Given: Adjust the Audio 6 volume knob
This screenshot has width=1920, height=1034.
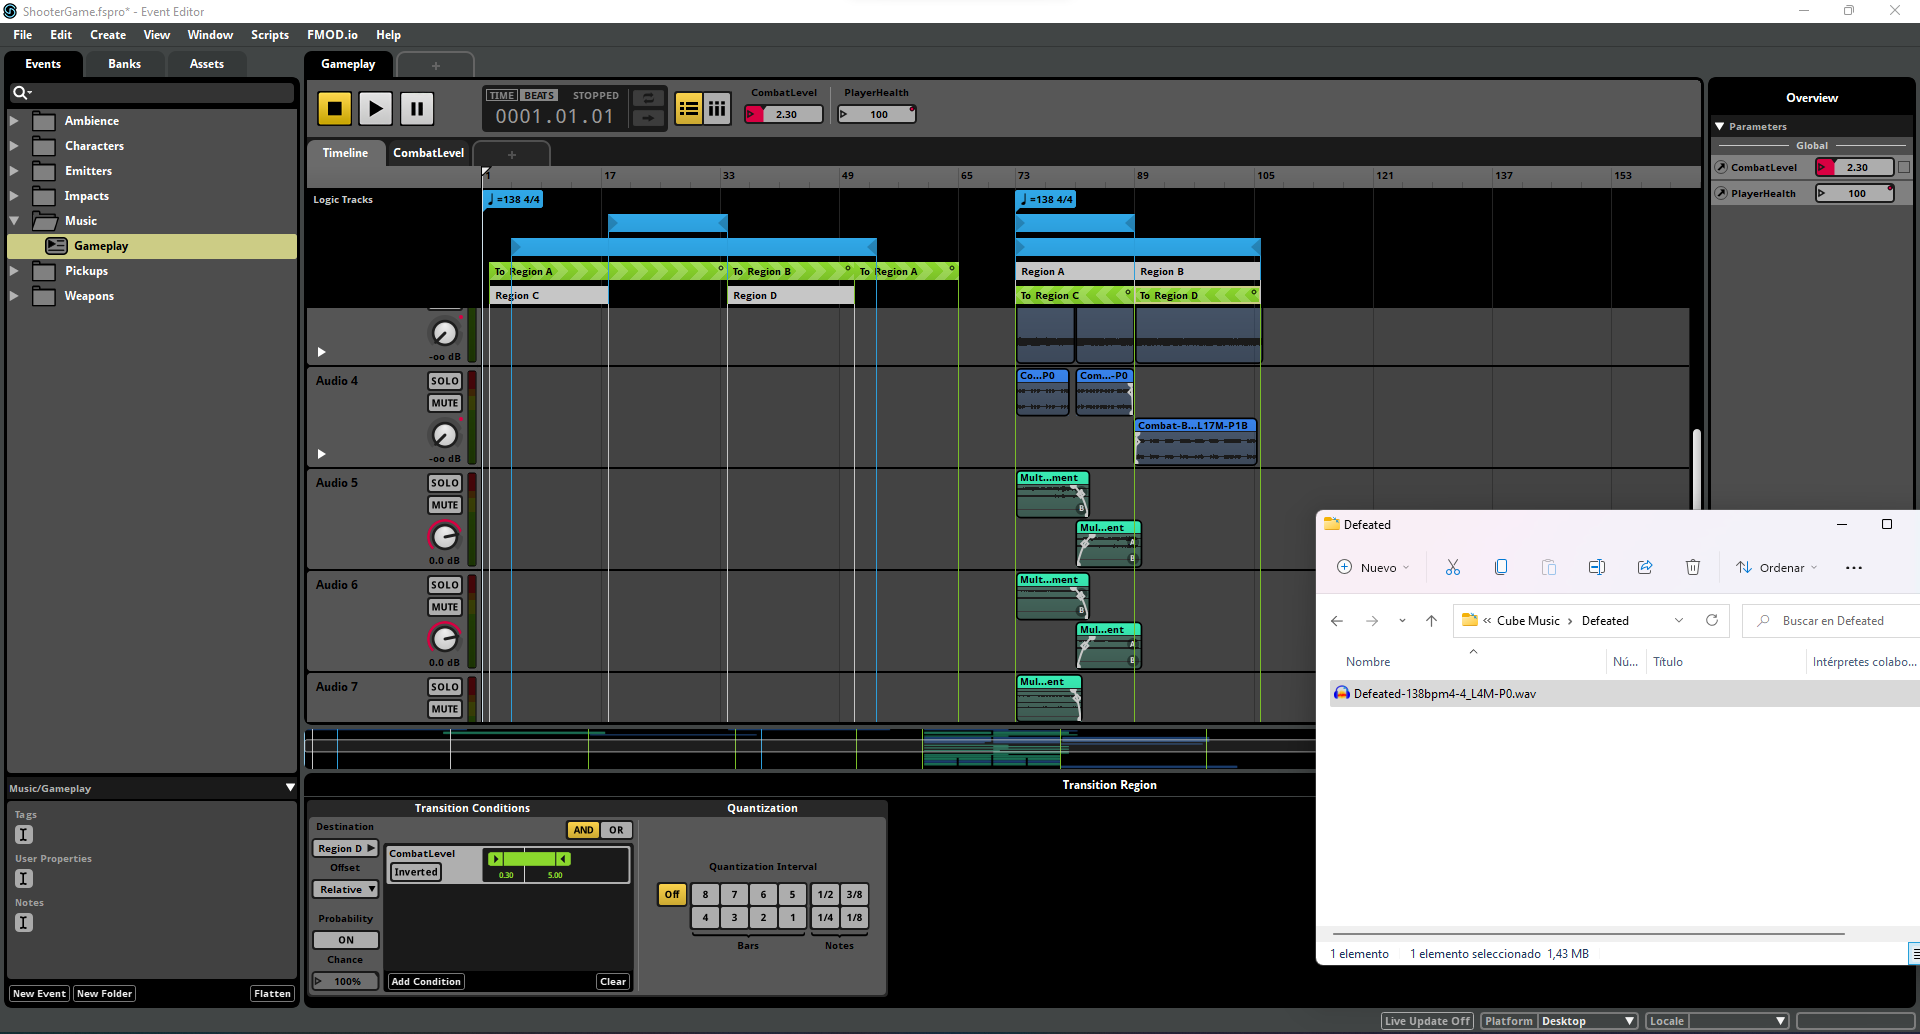Looking at the screenshot, I should click(x=444, y=638).
